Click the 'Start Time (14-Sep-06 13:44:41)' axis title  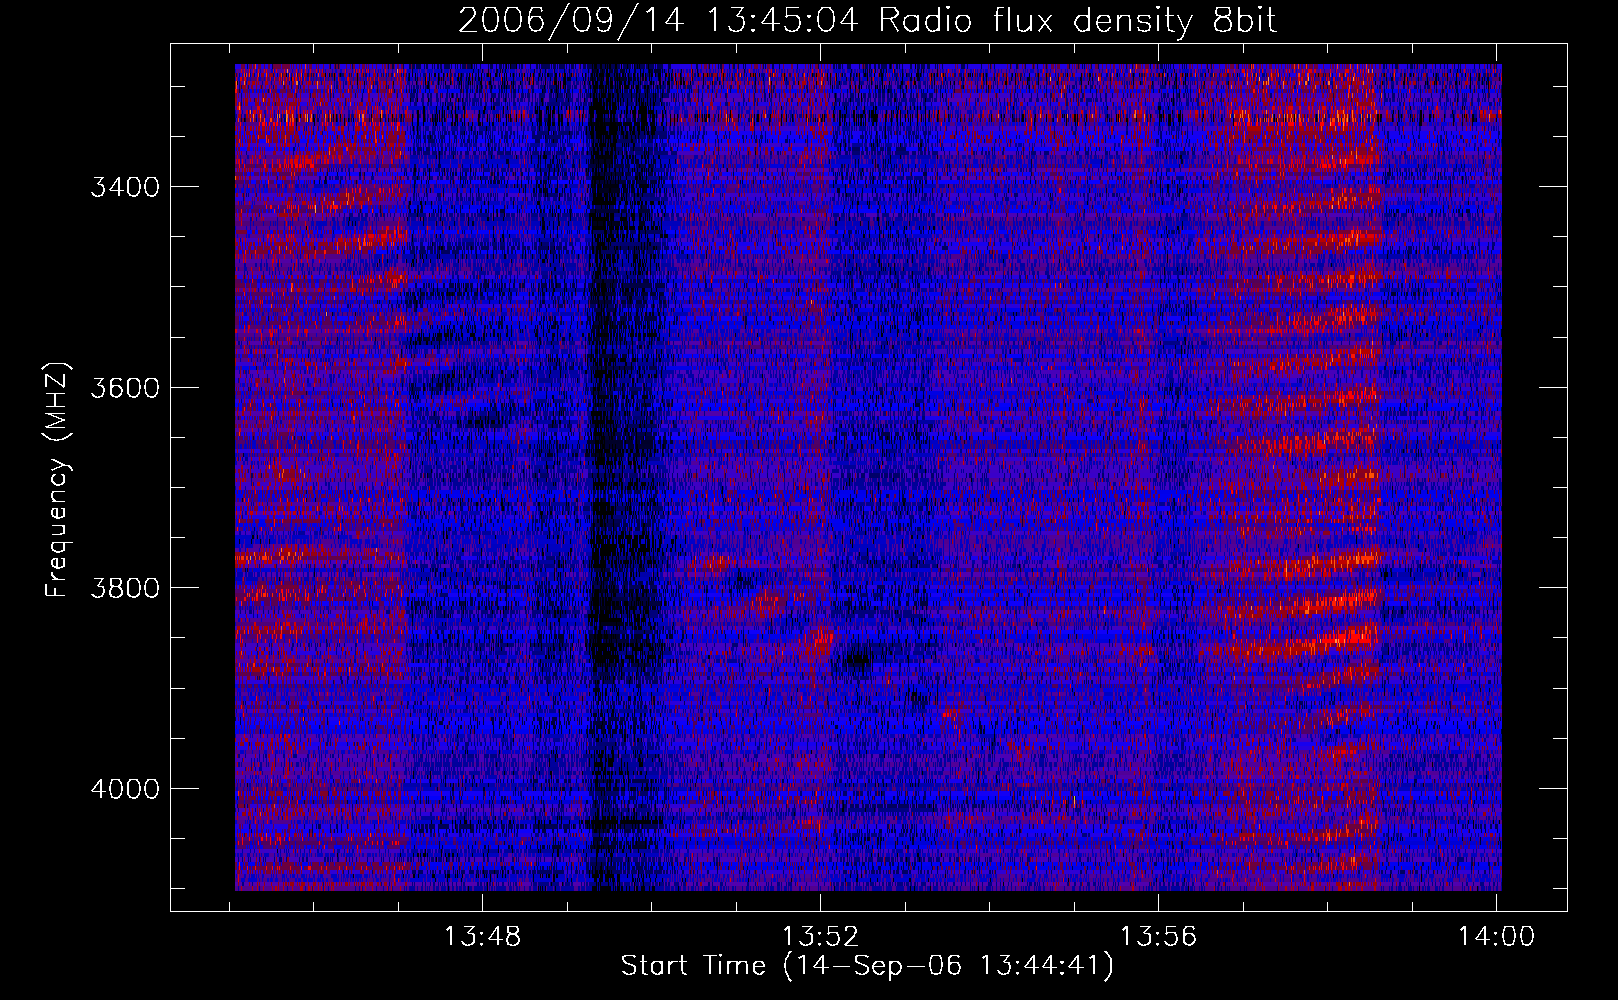[867, 967]
